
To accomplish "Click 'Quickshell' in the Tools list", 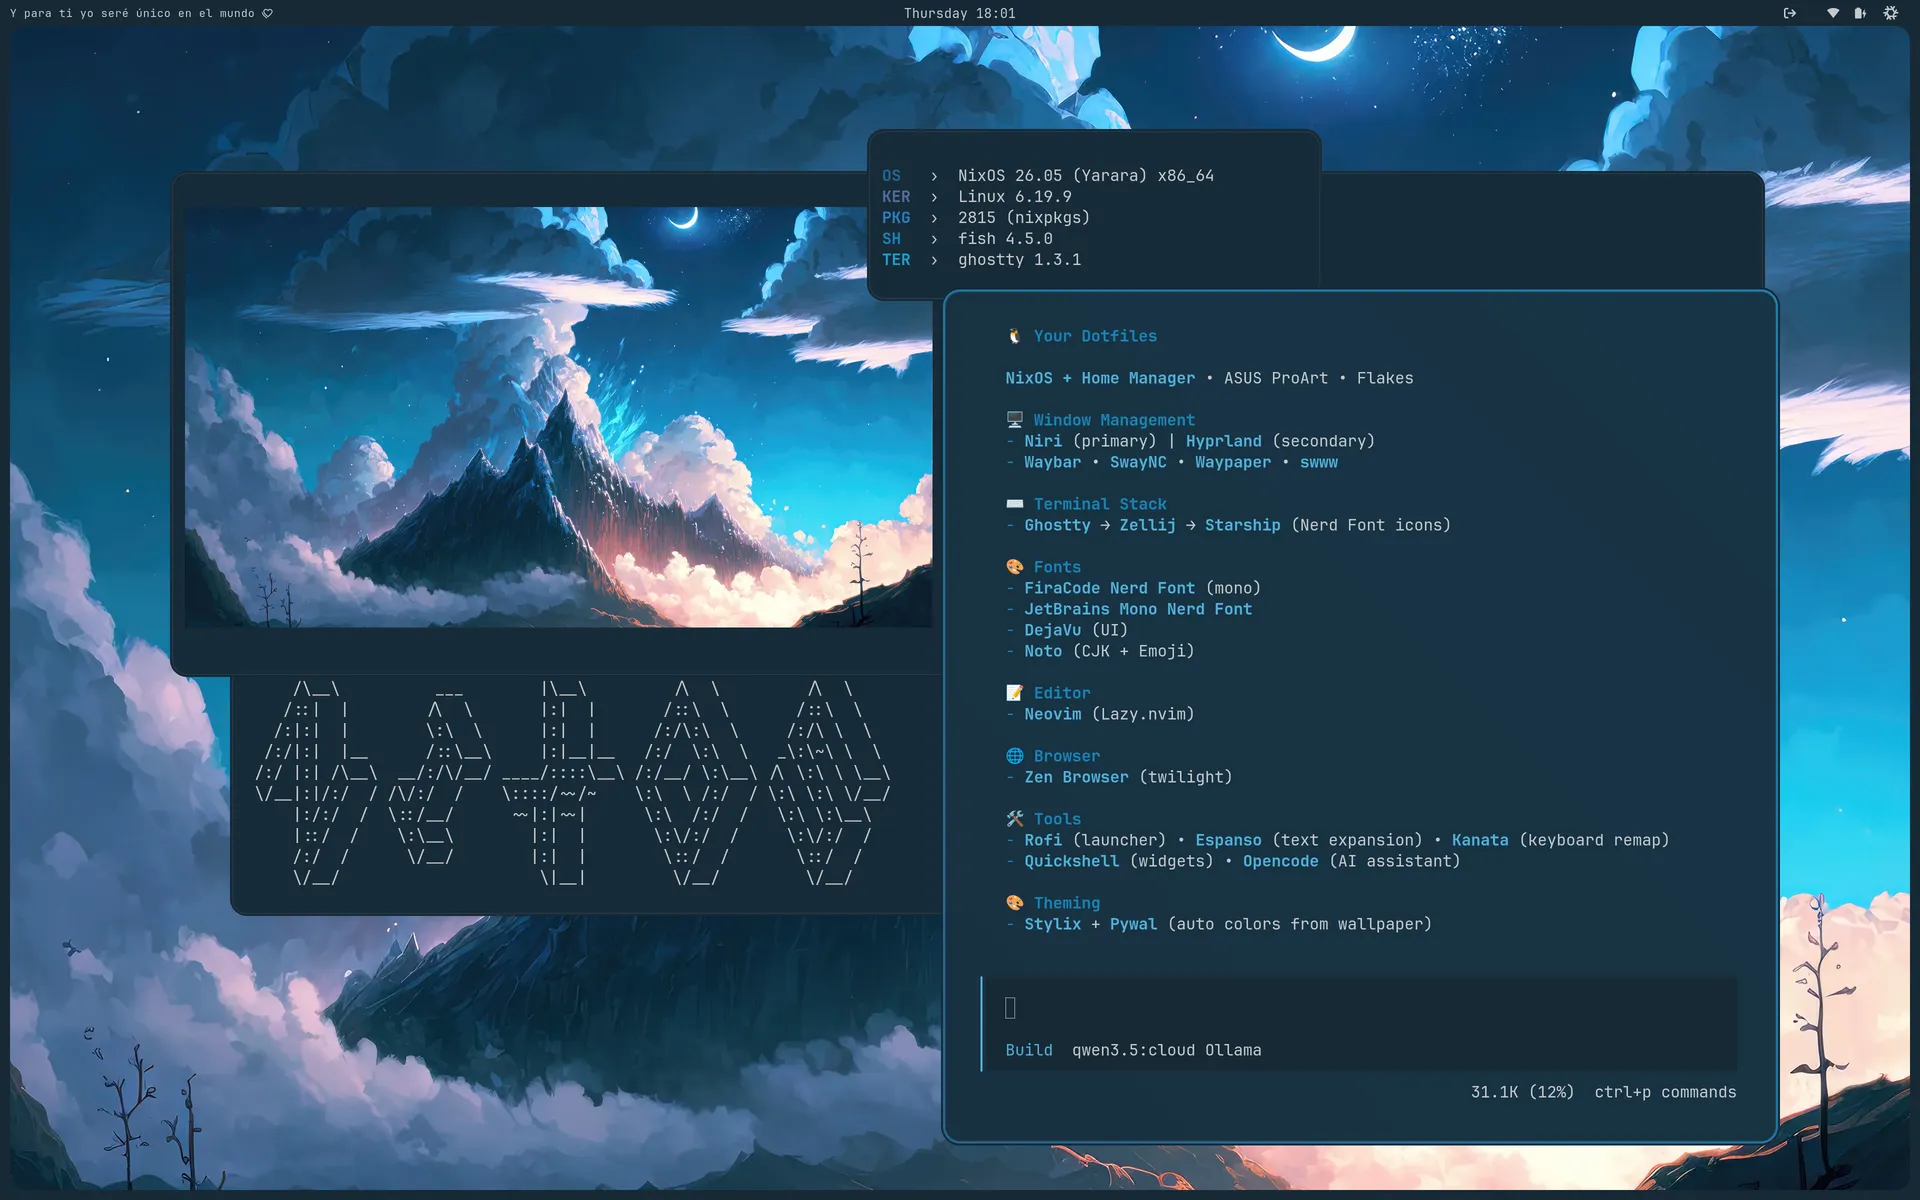I will point(1071,861).
